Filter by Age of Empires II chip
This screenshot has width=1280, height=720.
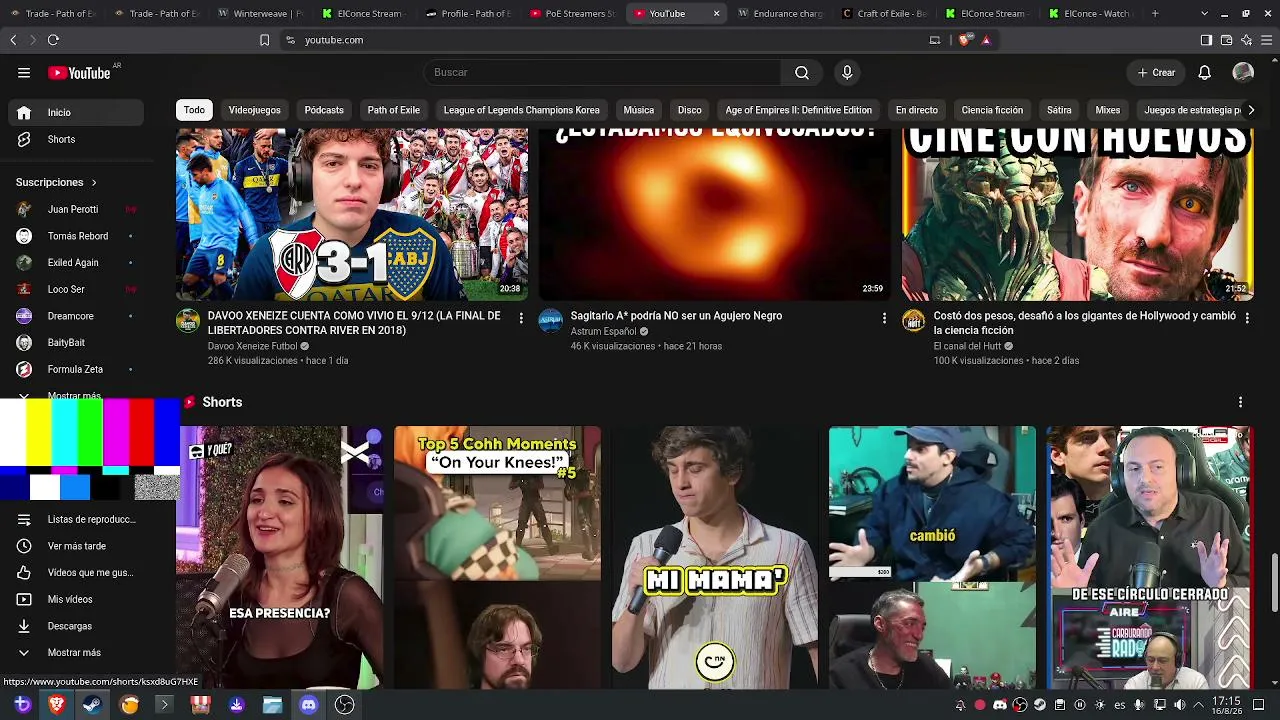pos(798,110)
